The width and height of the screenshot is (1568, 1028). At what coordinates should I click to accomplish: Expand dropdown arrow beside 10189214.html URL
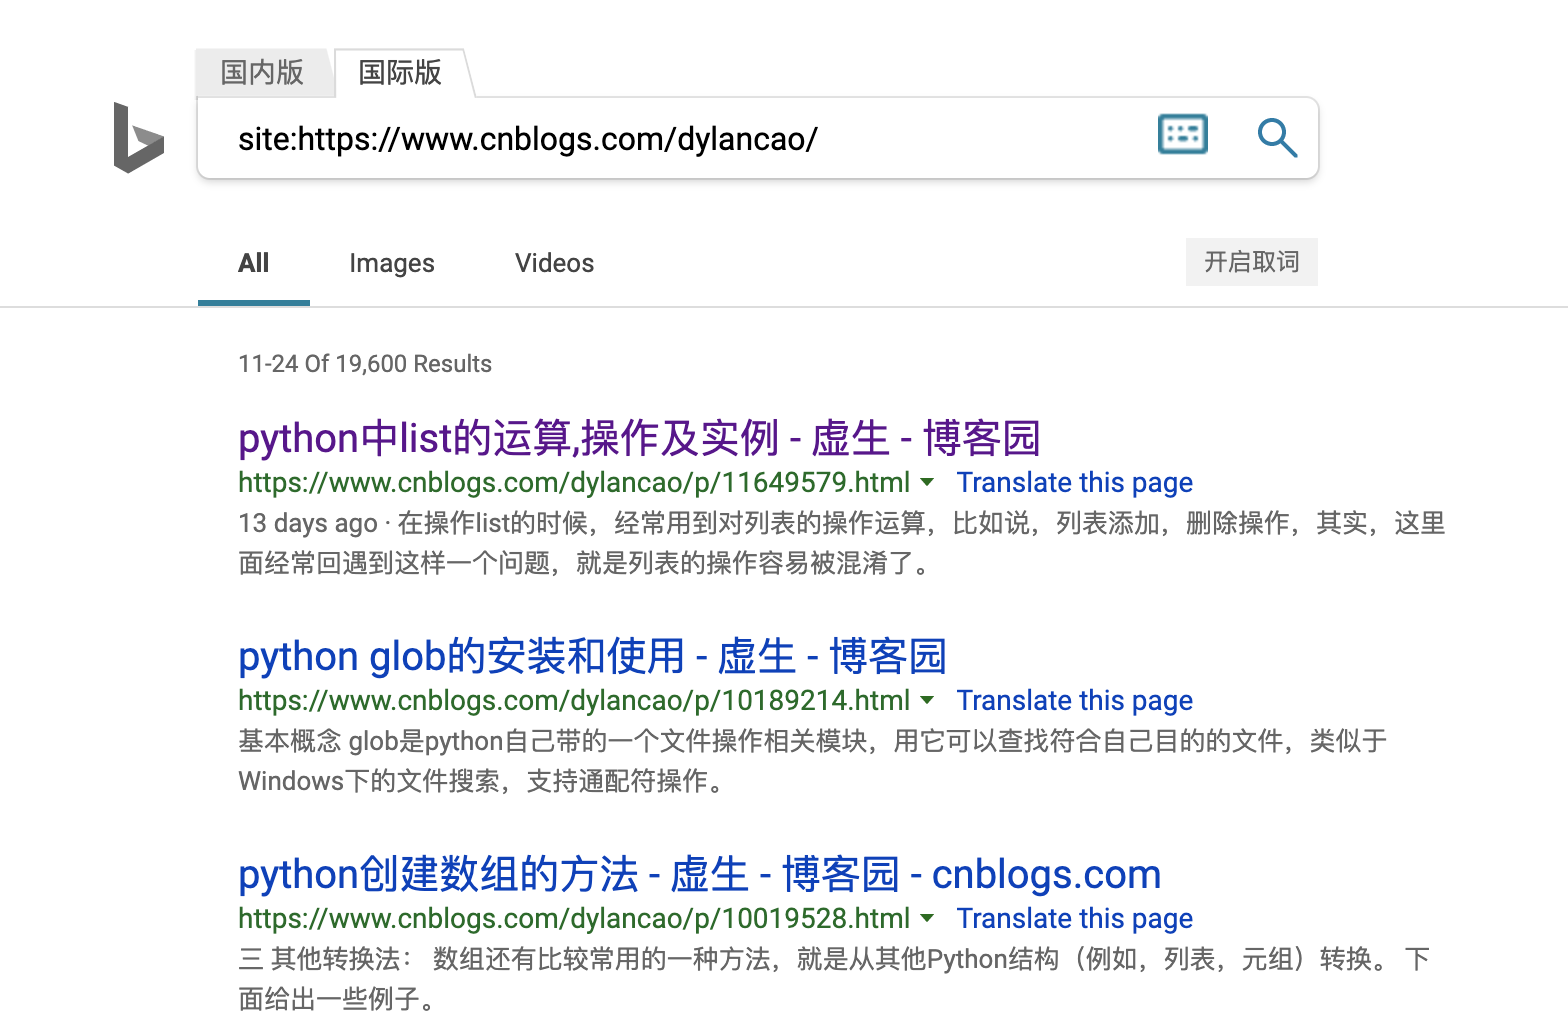point(927,701)
